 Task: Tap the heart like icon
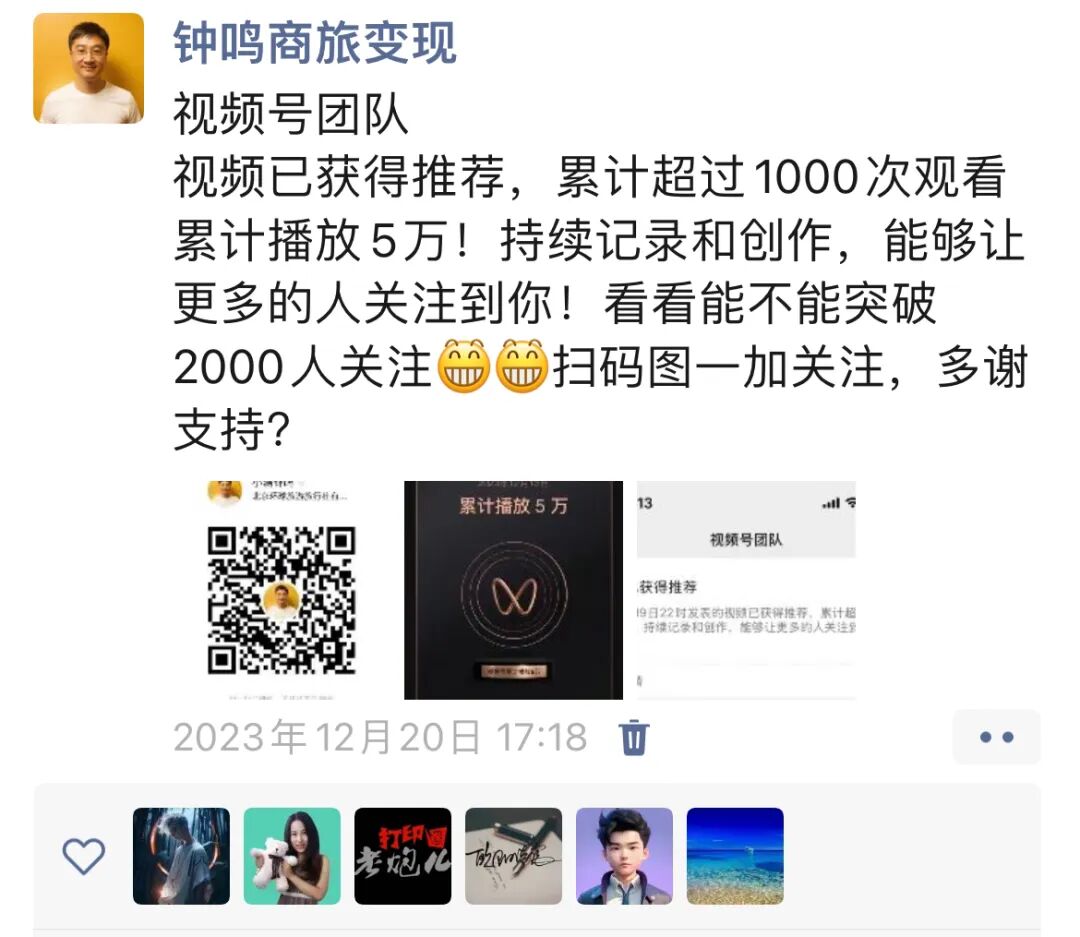(x=83, y=856)
